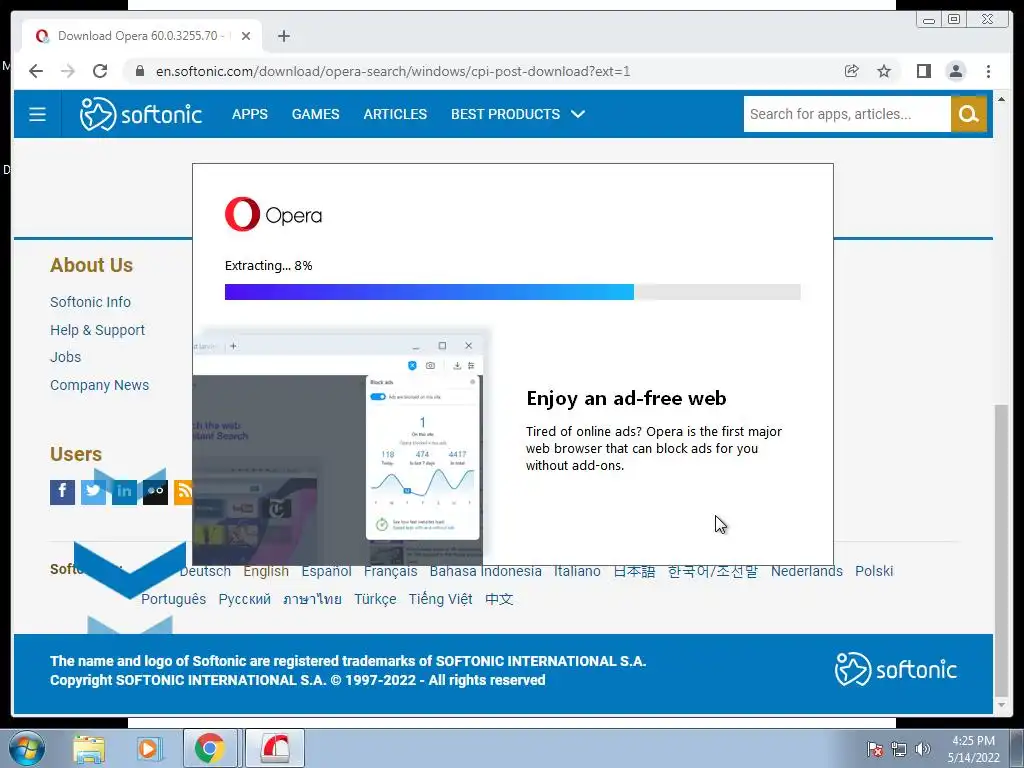
Task: Click the scrollbar up arrow
Action: tap(1001, 99)
